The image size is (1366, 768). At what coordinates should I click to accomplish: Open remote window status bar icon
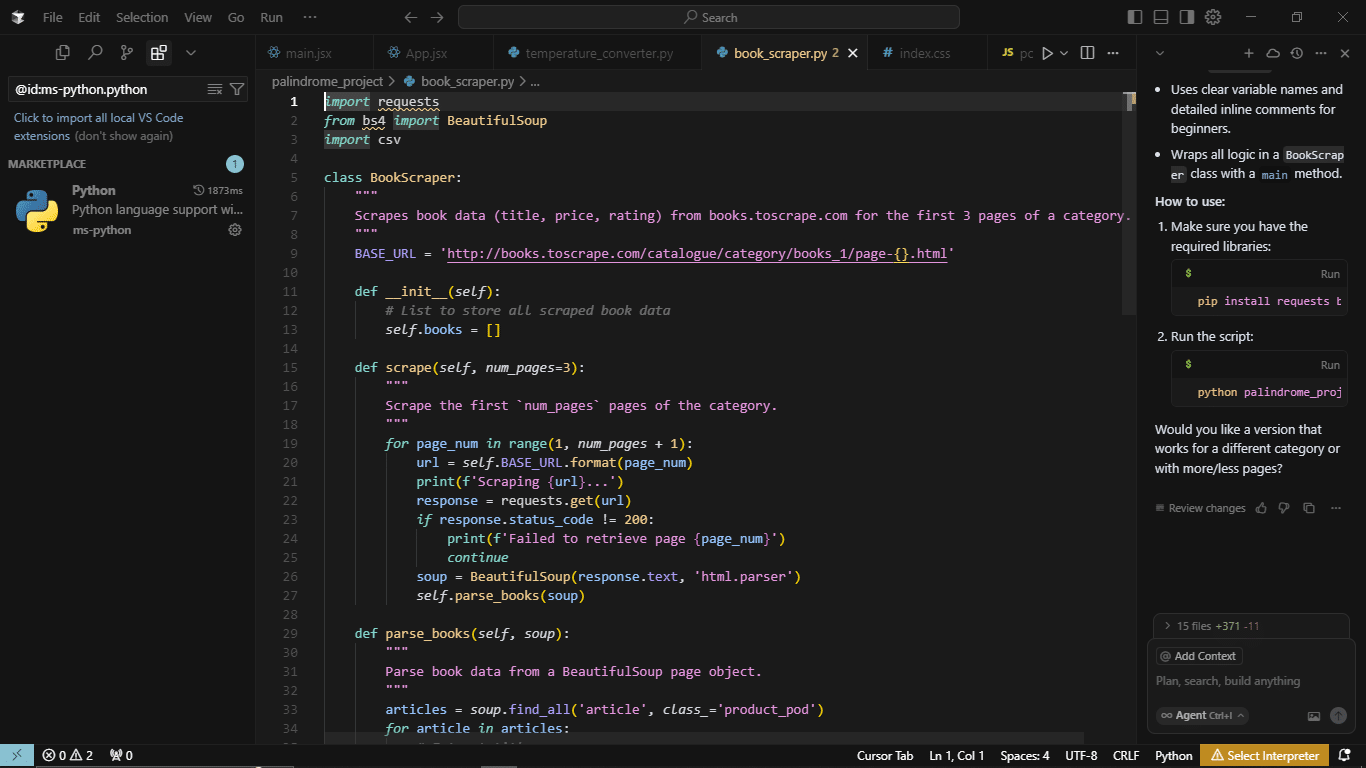(17, 755)
